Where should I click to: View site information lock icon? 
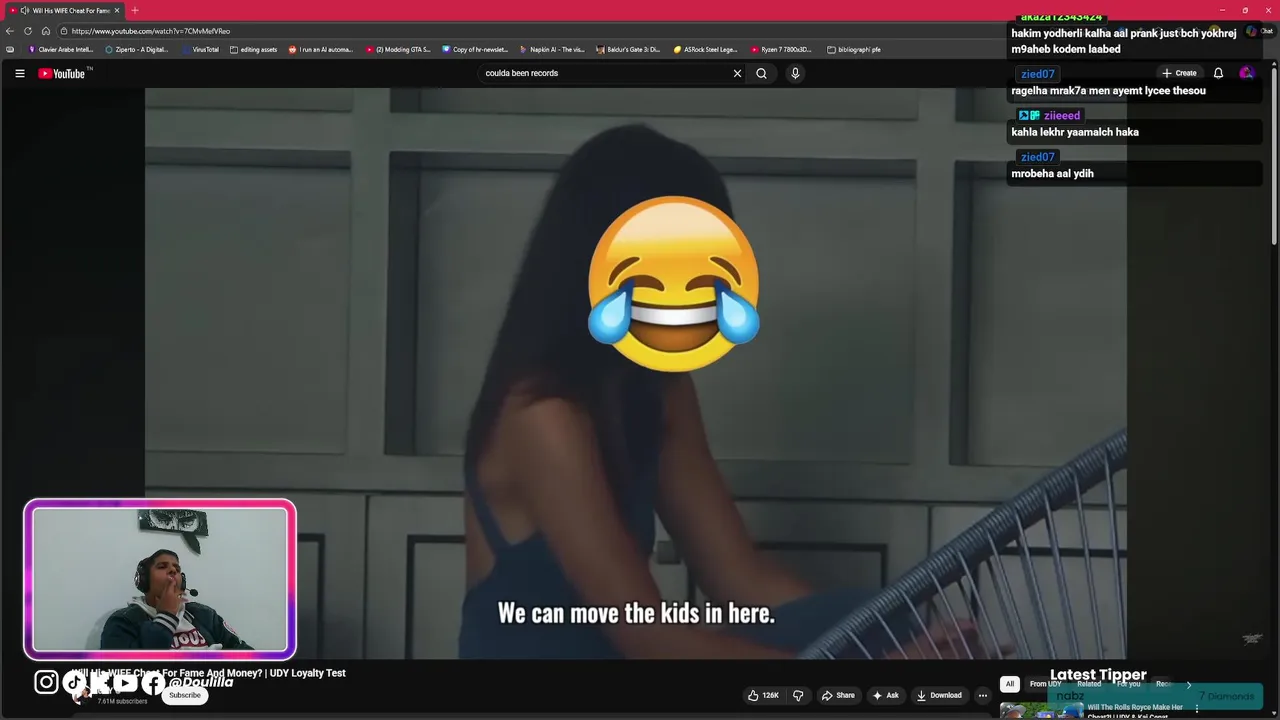(x=64, y=31)
